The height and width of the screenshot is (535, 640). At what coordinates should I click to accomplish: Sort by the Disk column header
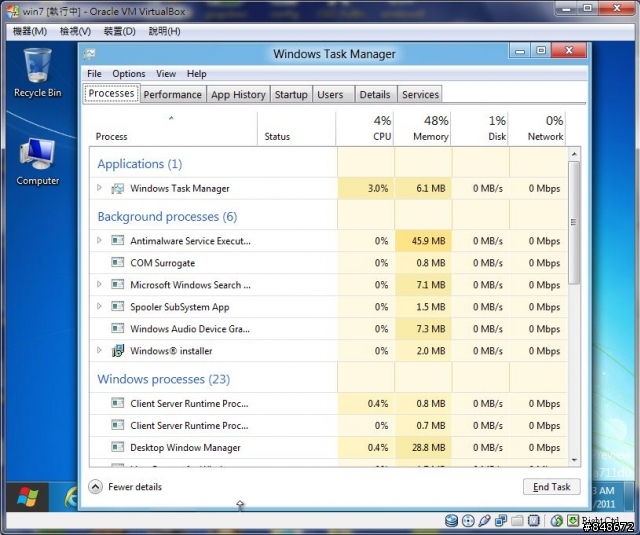(480, 129)
